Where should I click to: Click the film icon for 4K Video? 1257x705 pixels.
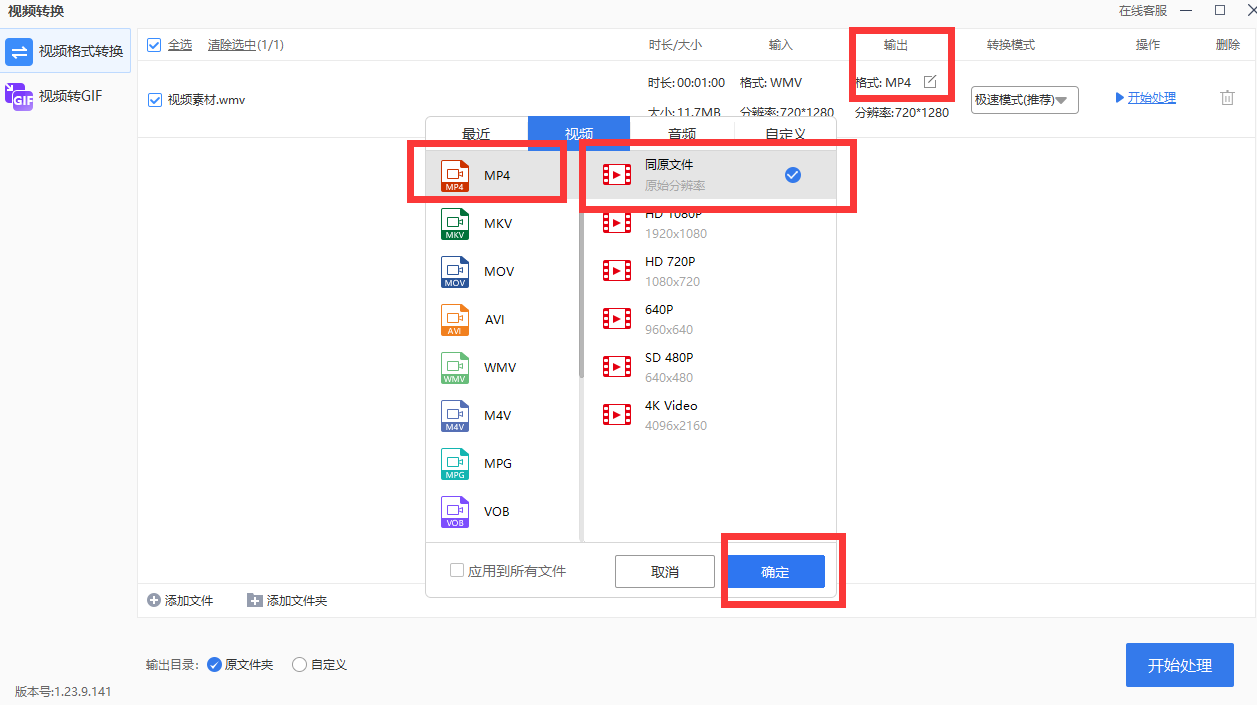click(617, 415)
